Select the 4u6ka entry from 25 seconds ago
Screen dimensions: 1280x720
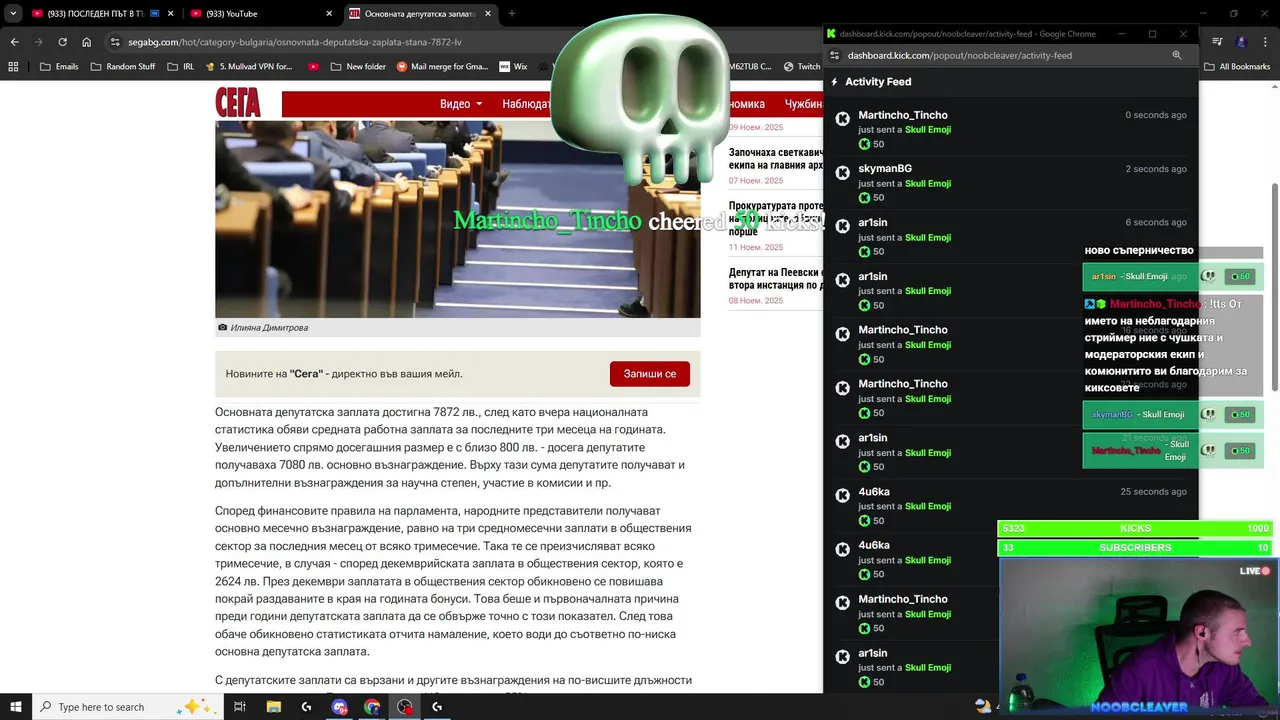coord(1011,505)
